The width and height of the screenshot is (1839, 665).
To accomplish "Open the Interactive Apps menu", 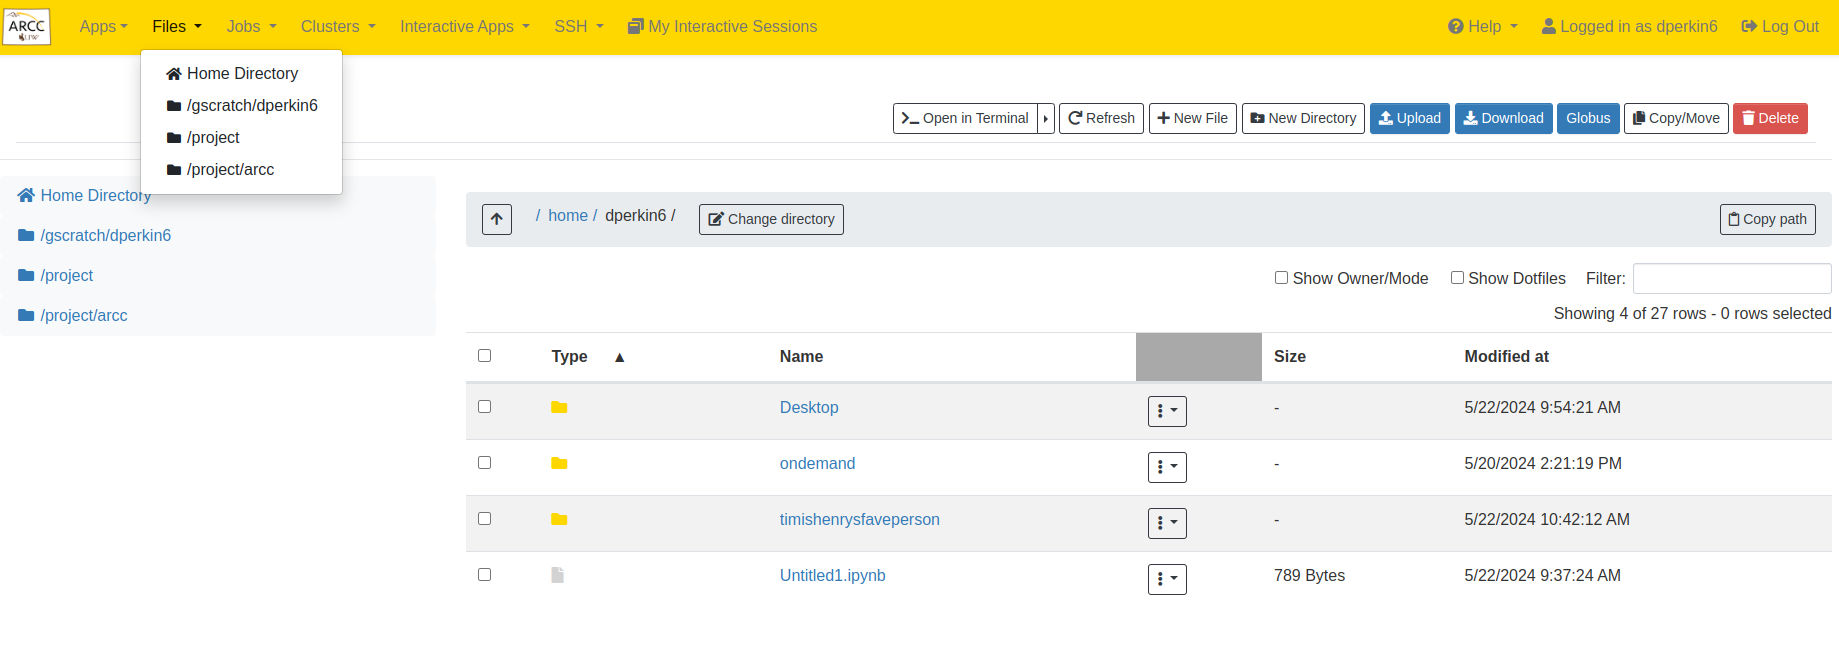I will click(x=465, y=27).
